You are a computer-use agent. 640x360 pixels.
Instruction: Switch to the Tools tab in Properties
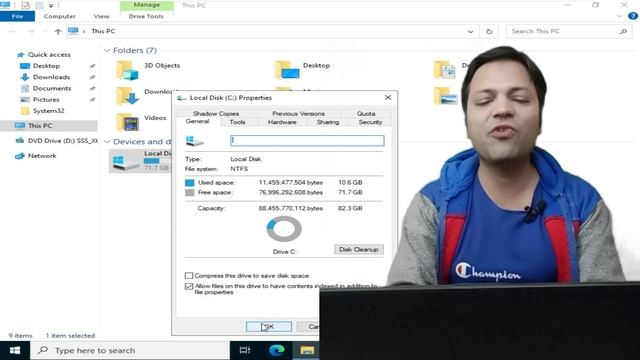coord(237,122)
